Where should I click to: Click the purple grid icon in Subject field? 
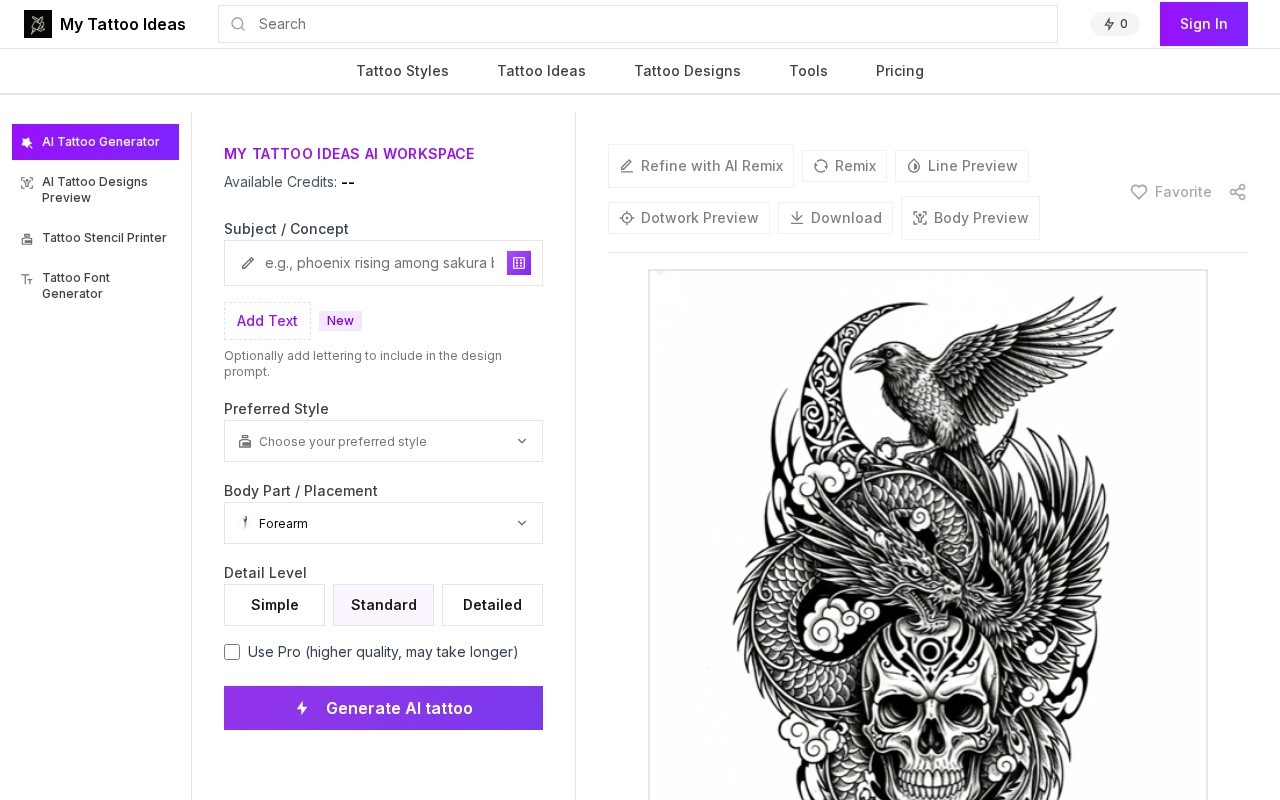[x=518, y=263]
